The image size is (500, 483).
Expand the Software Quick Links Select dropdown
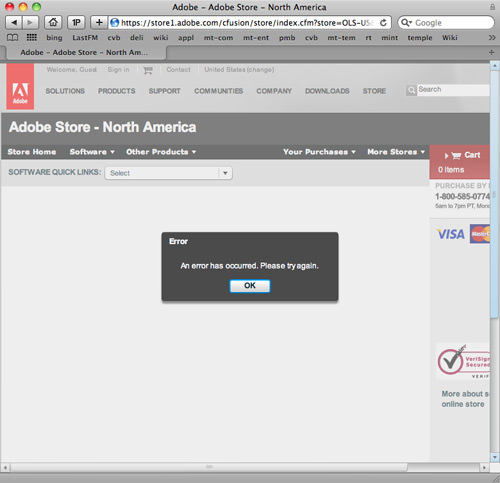coord(168,173)
